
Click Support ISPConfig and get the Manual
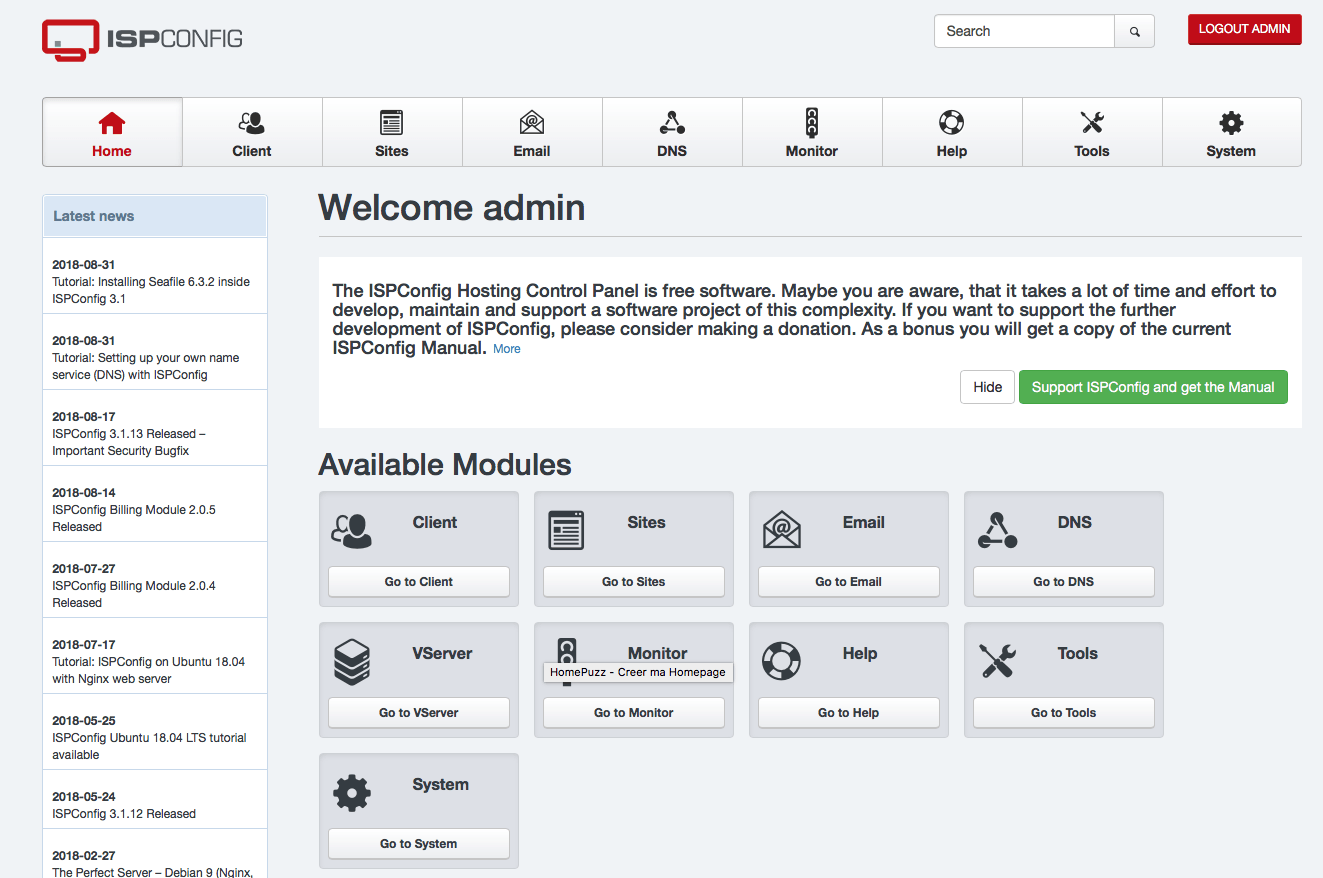(1153, 387)
